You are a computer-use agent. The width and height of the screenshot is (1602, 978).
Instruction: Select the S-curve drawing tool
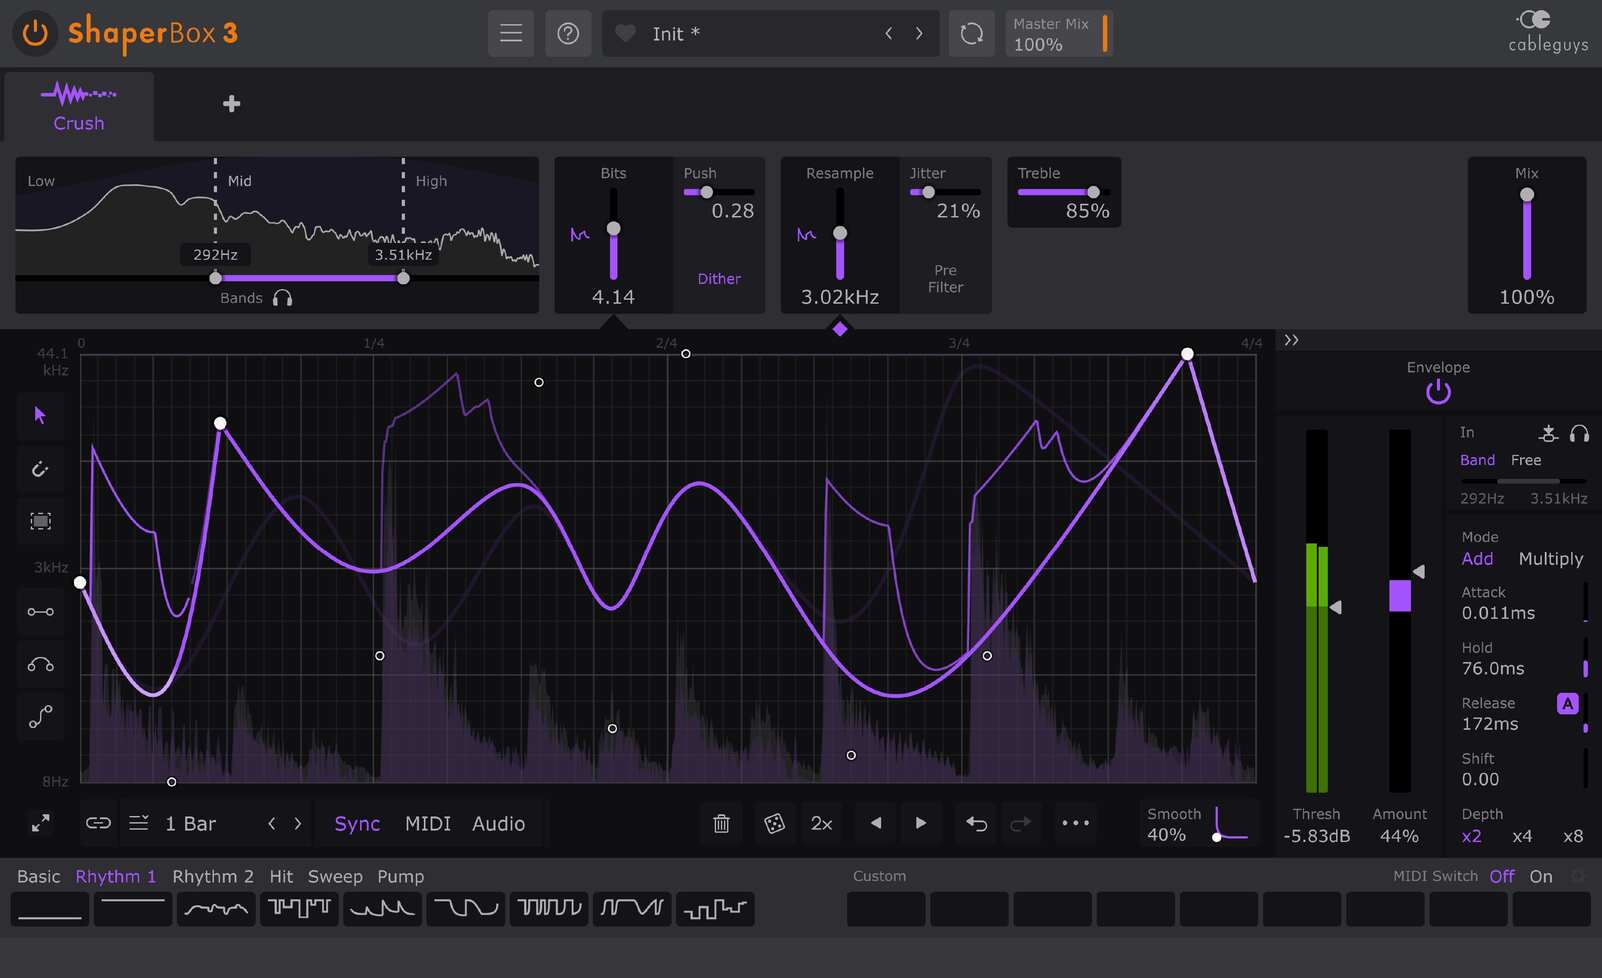[41, 716]
